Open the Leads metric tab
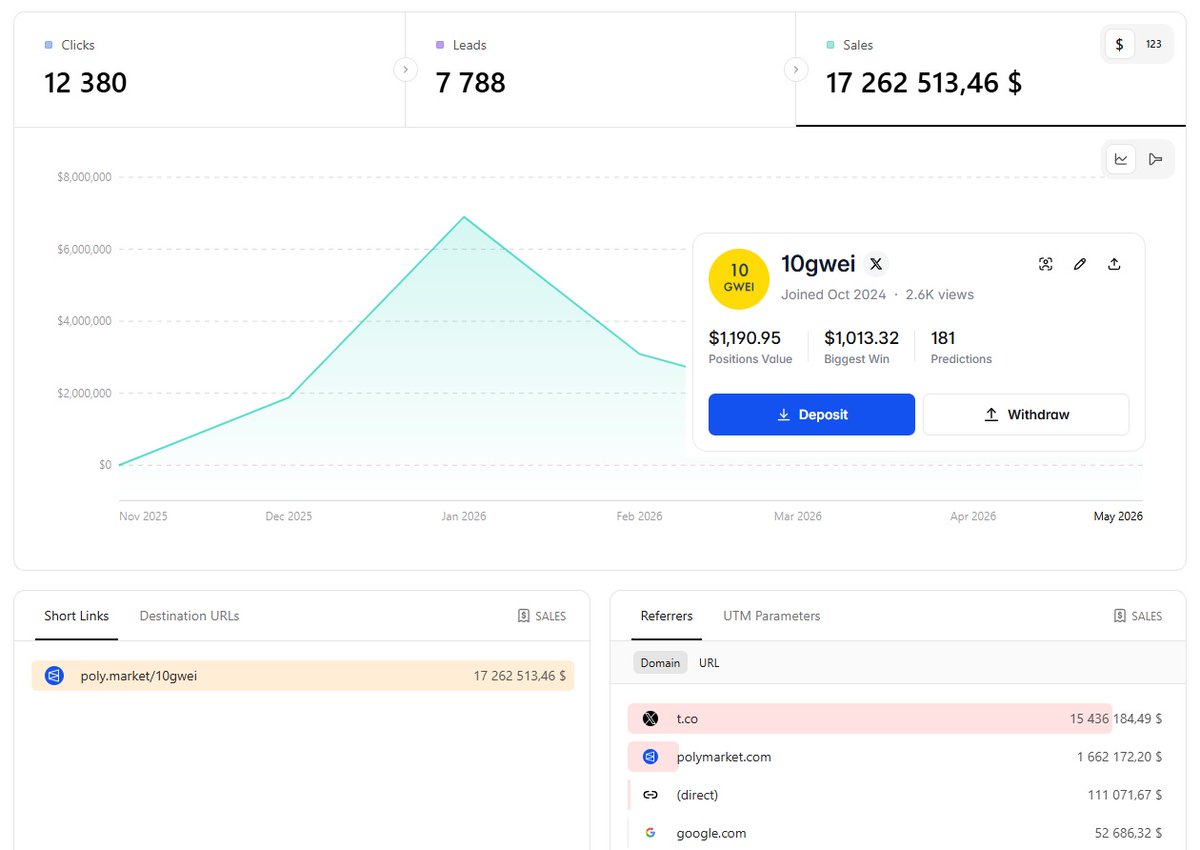 pos(600,70)
